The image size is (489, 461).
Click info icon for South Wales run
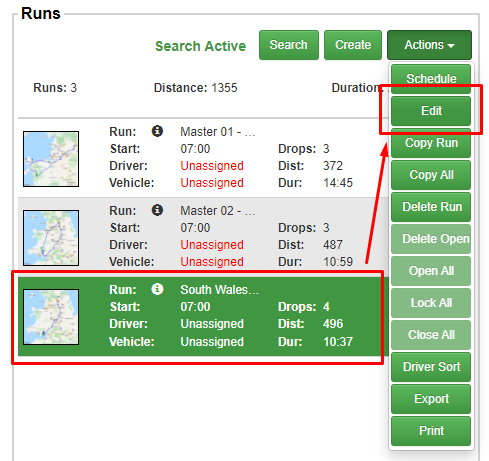[157, 289]
